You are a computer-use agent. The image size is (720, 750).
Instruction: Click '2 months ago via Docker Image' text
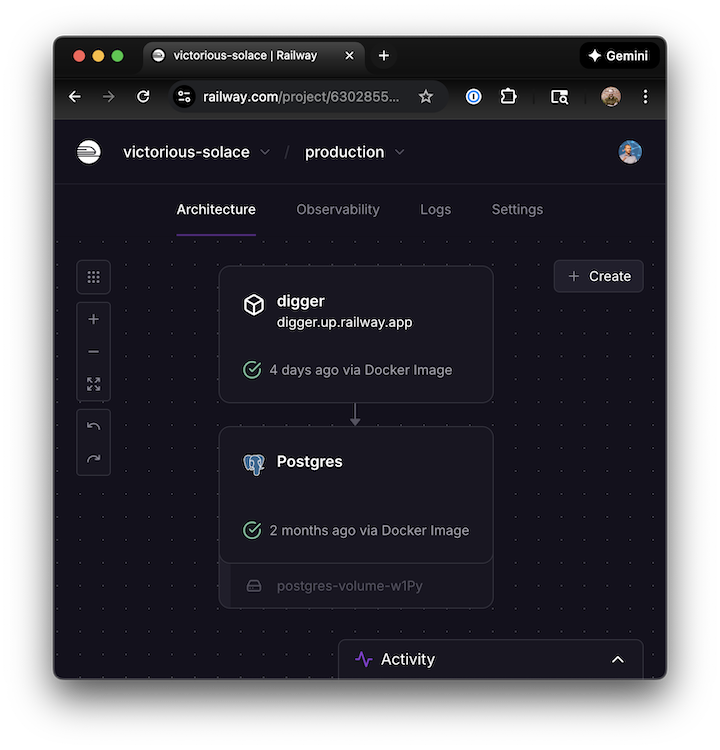point(369,530)
